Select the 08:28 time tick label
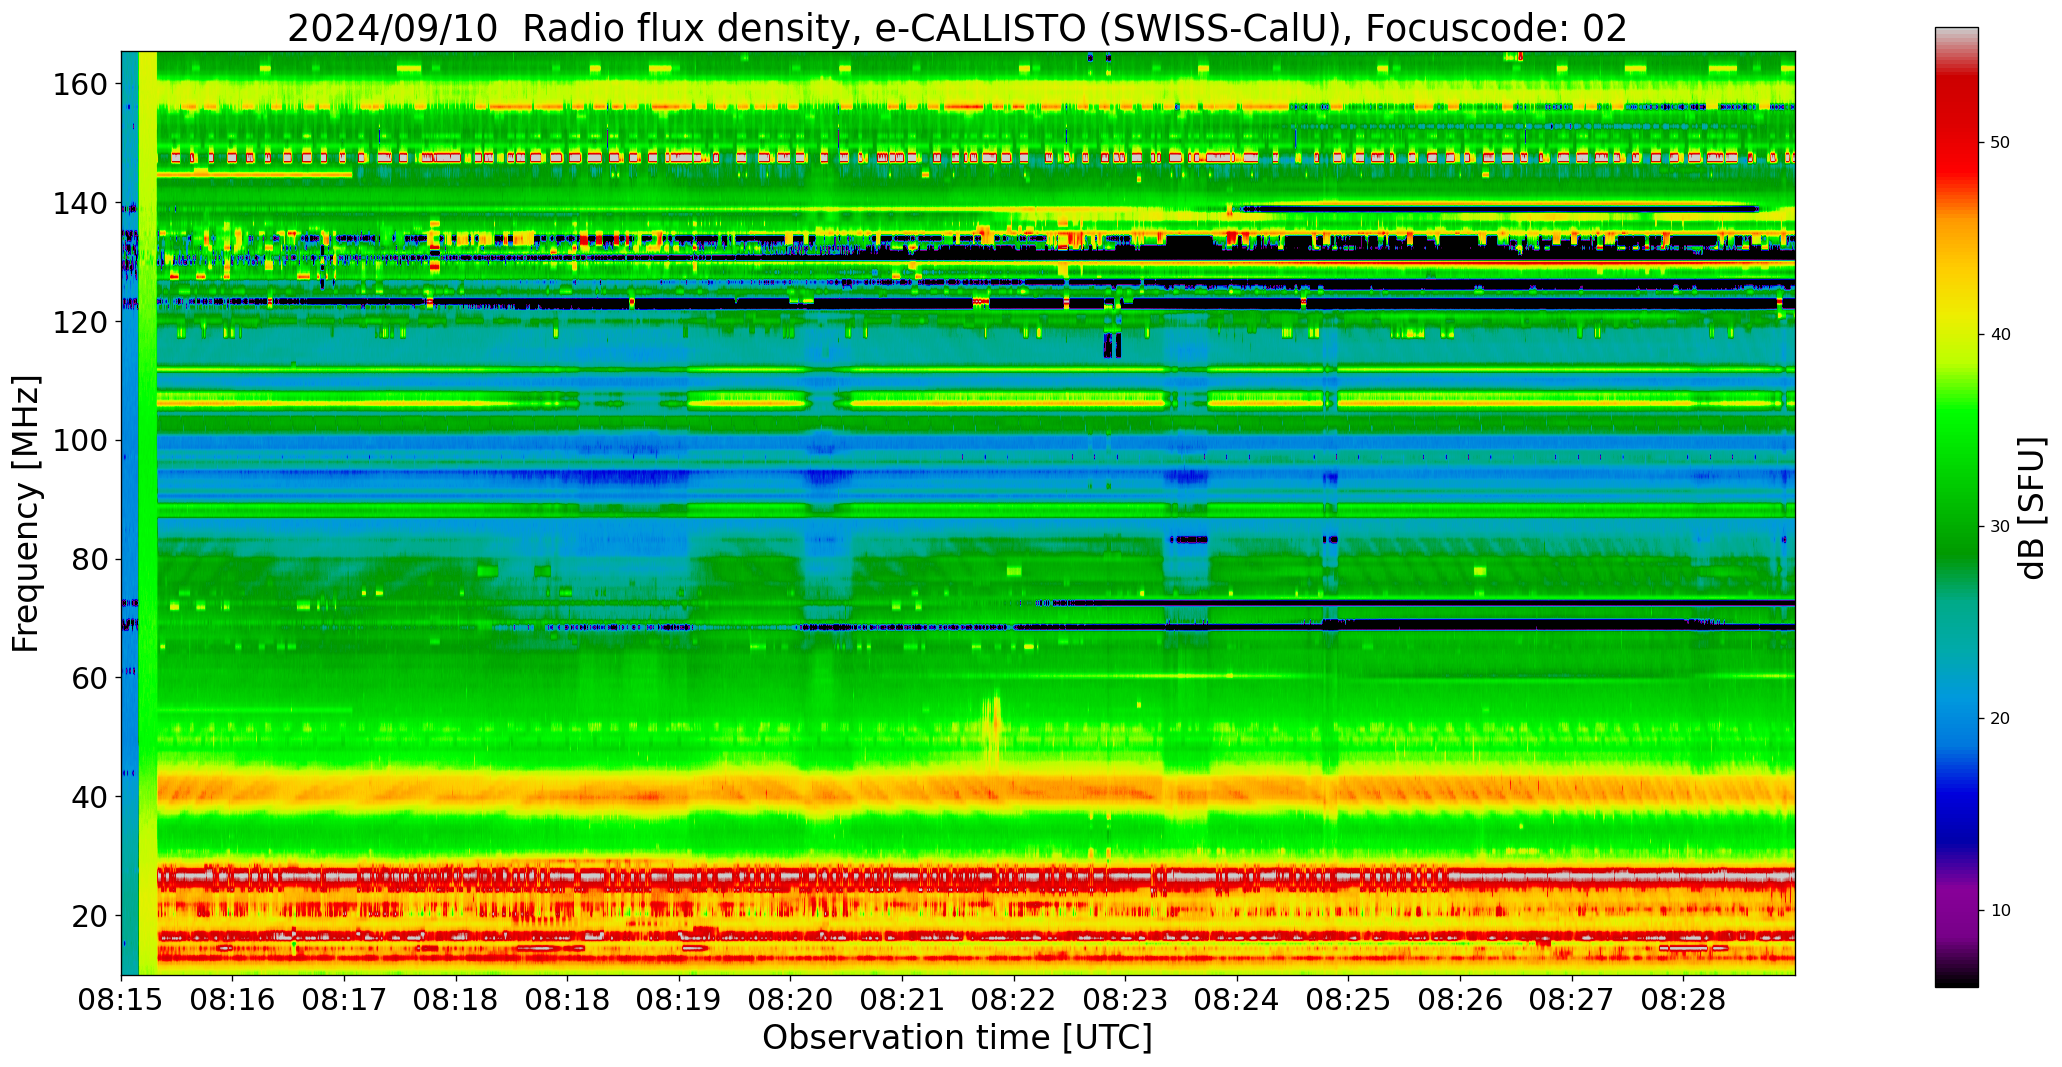The height and width of the screenshot is (1067, 2062). (x=1682, y=1000)
